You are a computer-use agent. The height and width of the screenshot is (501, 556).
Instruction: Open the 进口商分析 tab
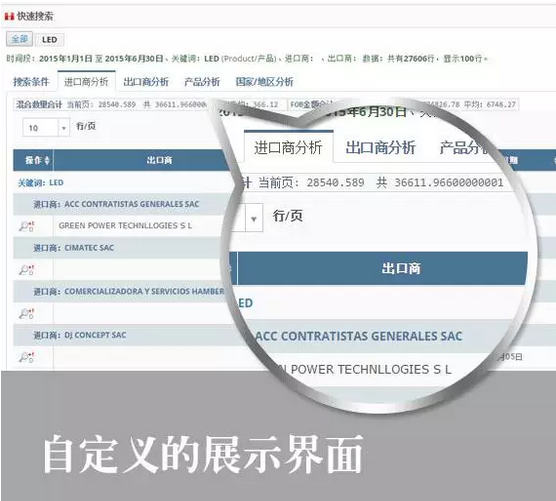pyautogui.click(x=86, y=82)
